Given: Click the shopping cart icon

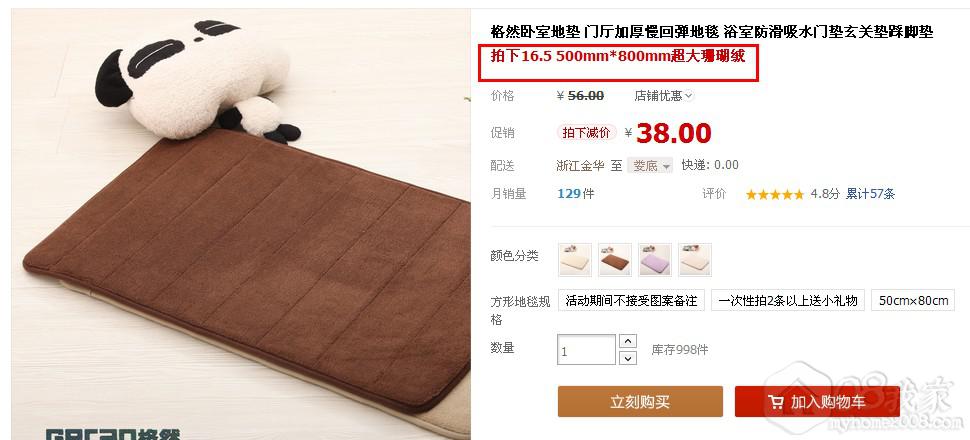Looking at the screenshot, I should click(x=776, y=402).
